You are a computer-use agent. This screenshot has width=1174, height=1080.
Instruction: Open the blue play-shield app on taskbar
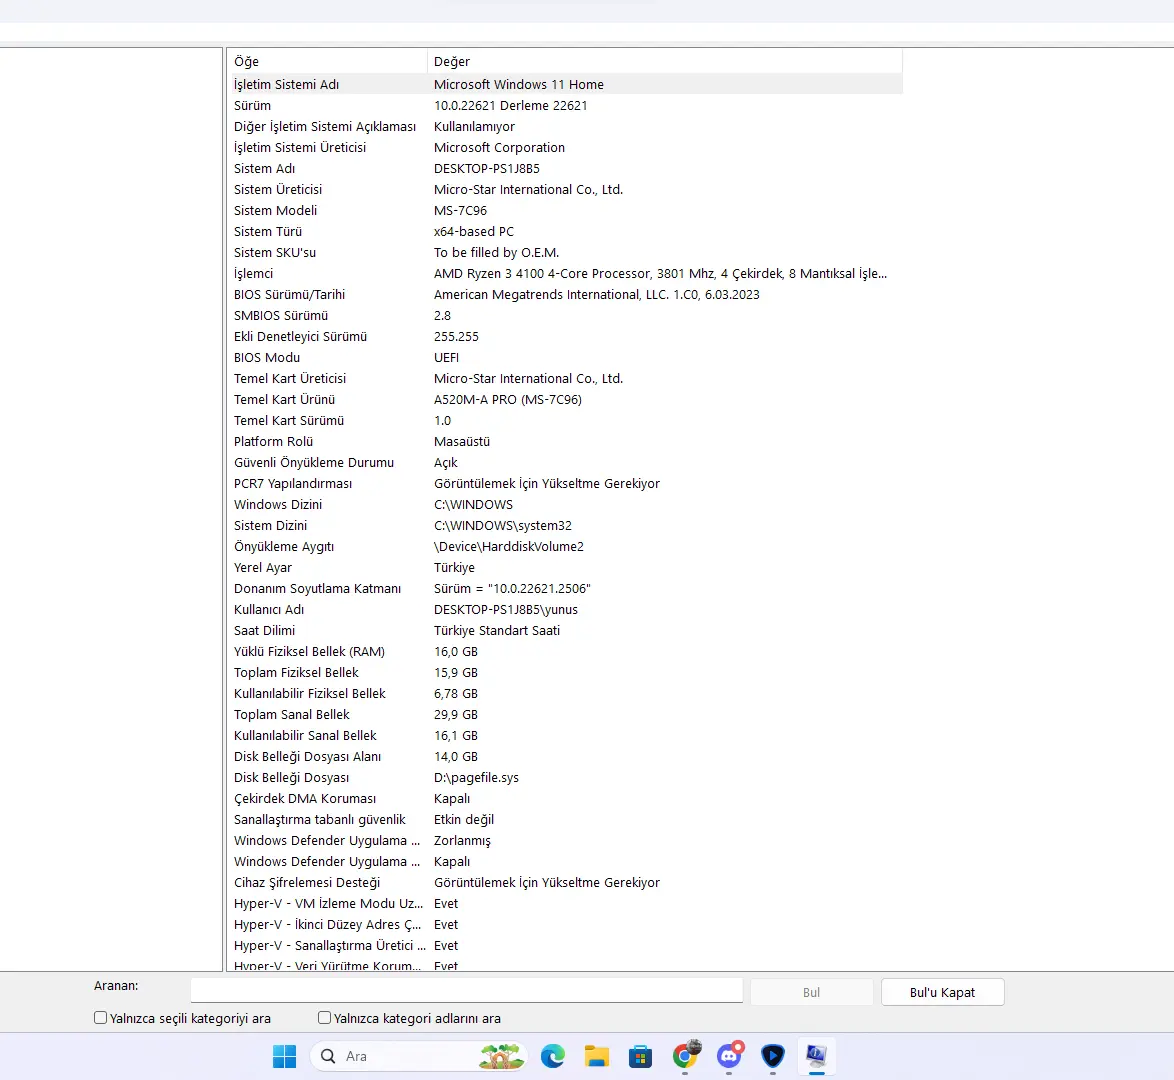tap(773, 1056)
